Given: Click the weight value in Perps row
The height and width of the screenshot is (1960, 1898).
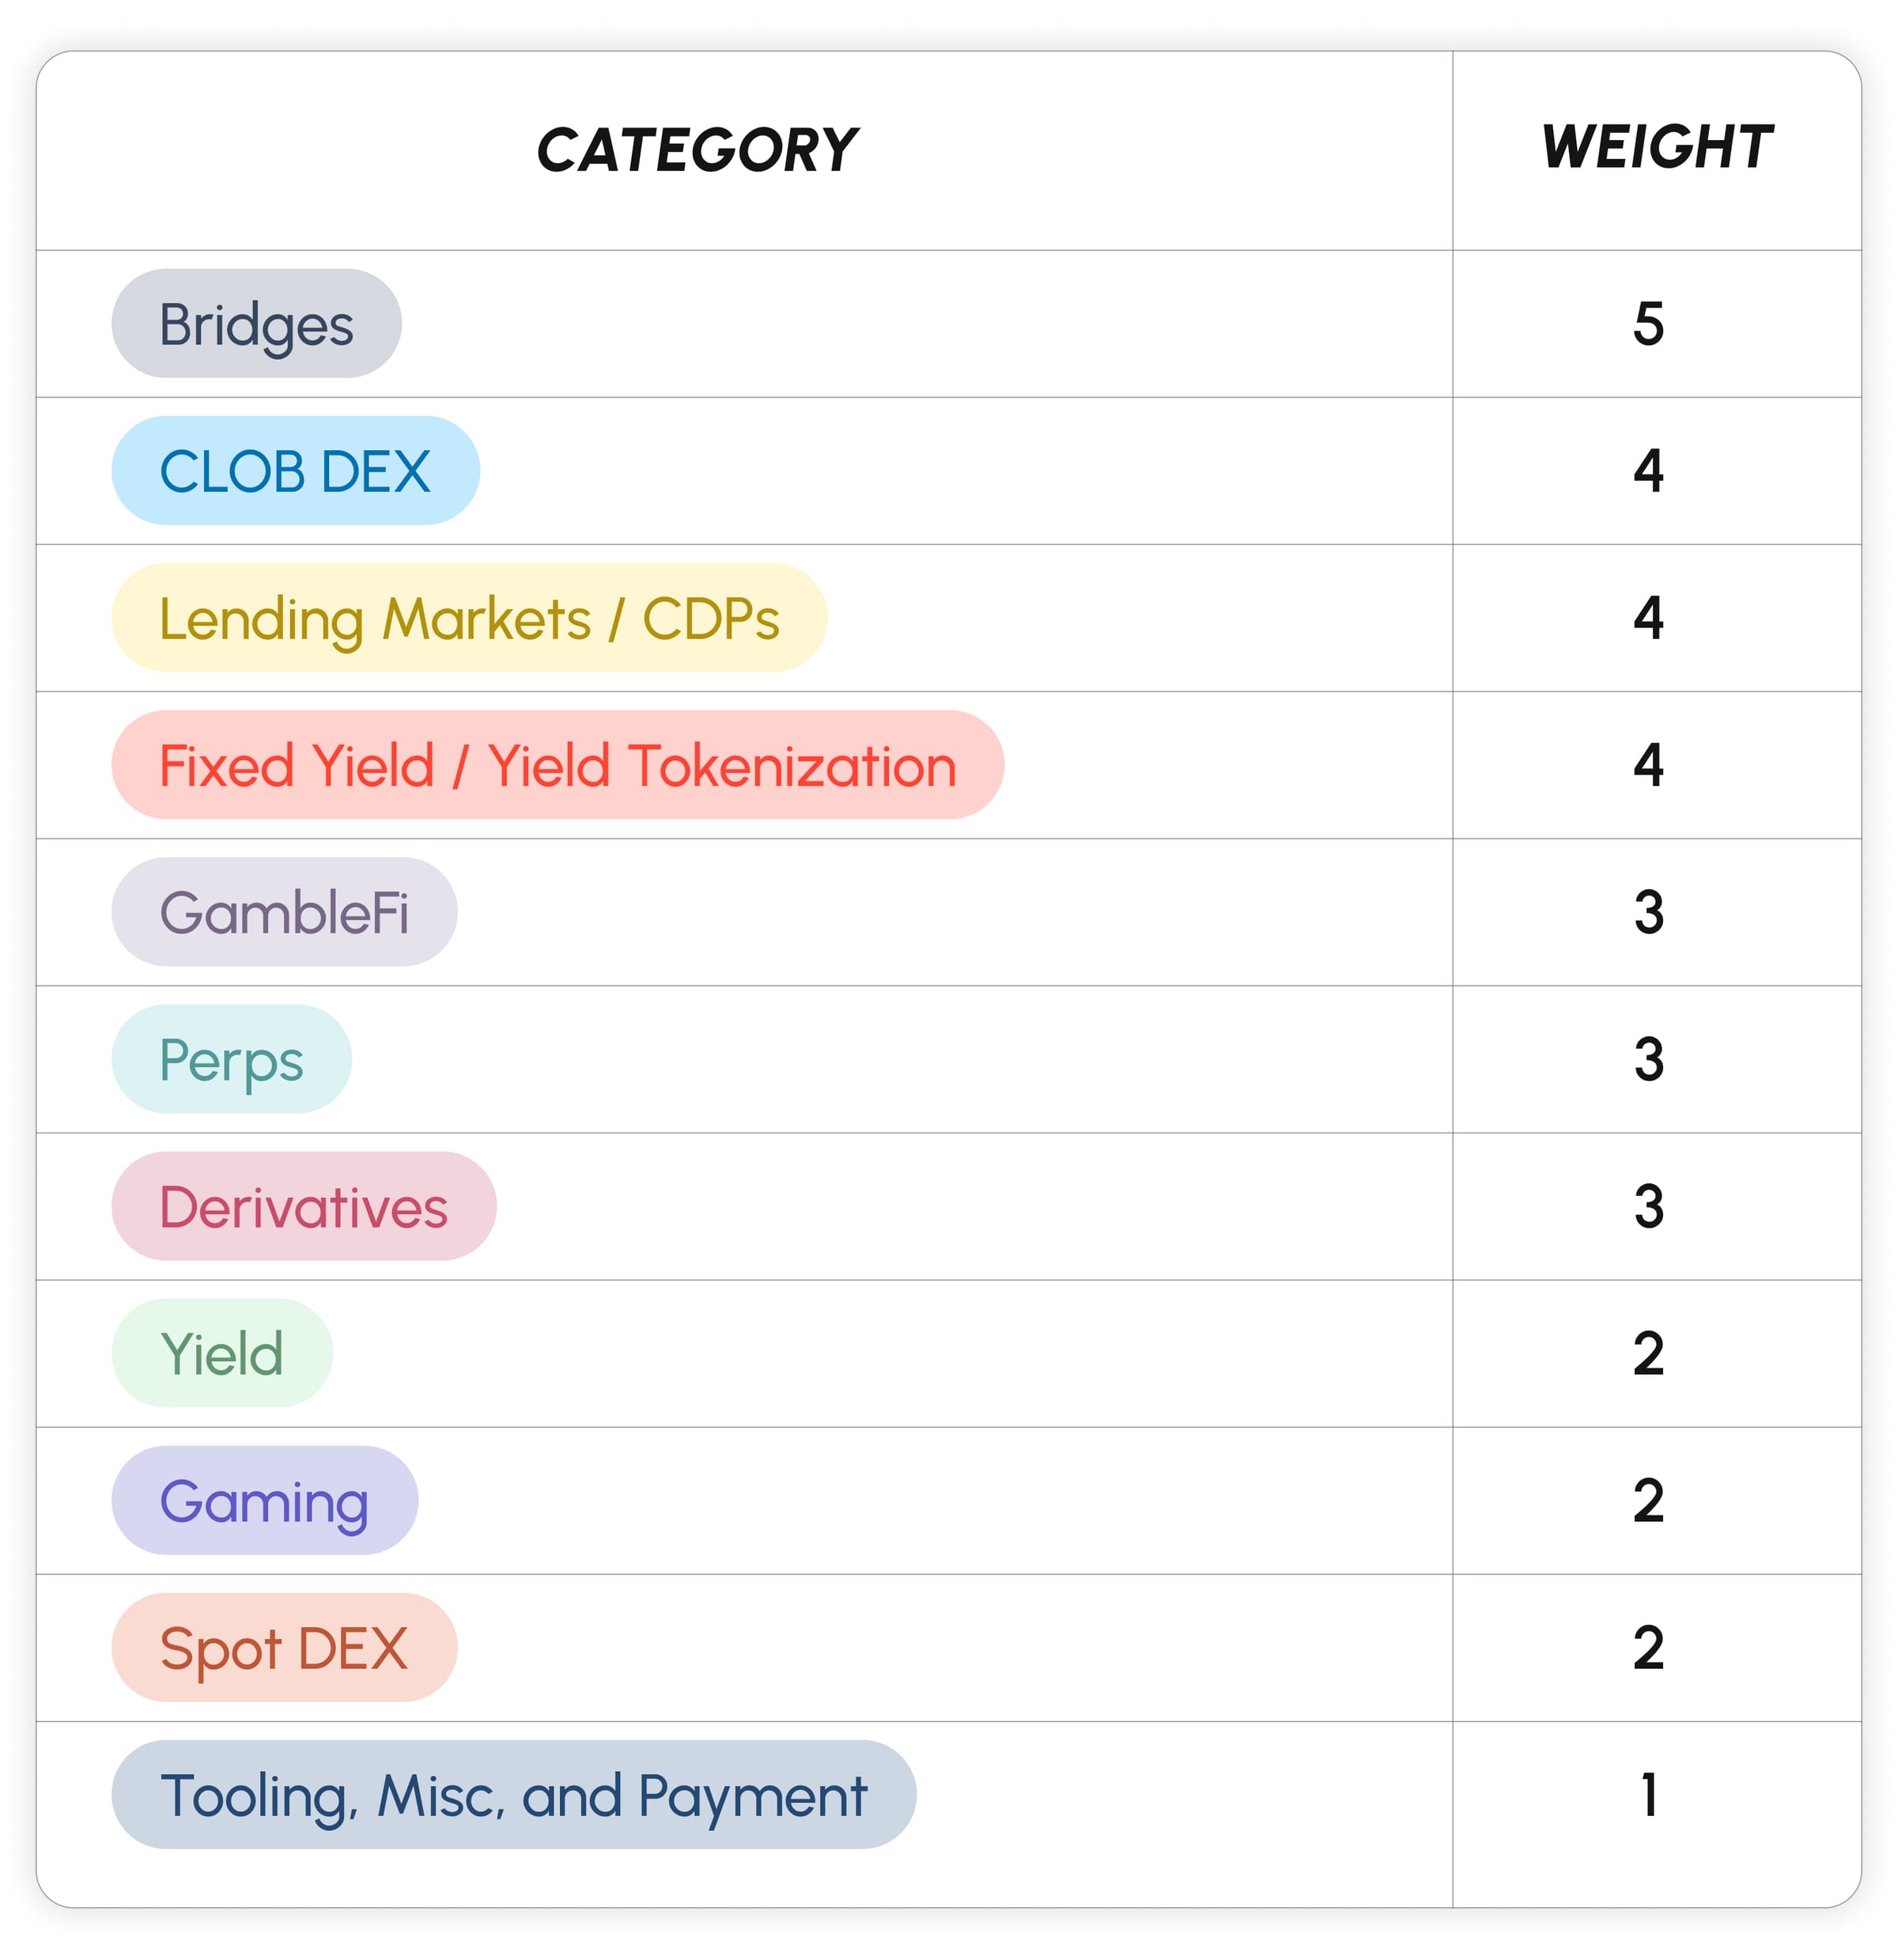Looking at the screenshot, I should pyautogui.click(x=1648, y=1059).
